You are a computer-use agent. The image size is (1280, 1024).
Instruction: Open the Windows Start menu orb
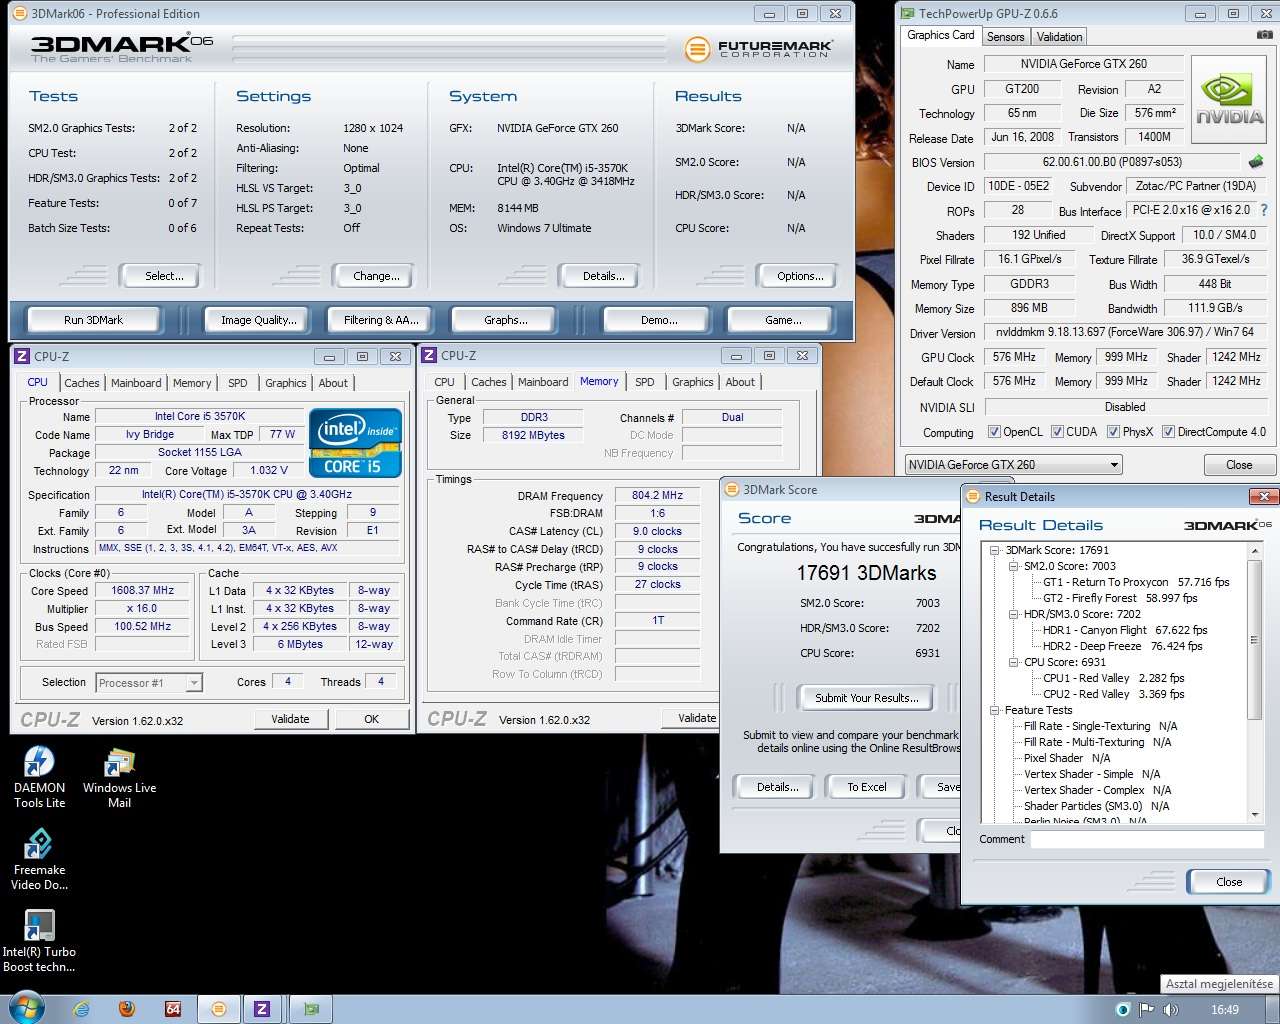tap(25, 1008)
